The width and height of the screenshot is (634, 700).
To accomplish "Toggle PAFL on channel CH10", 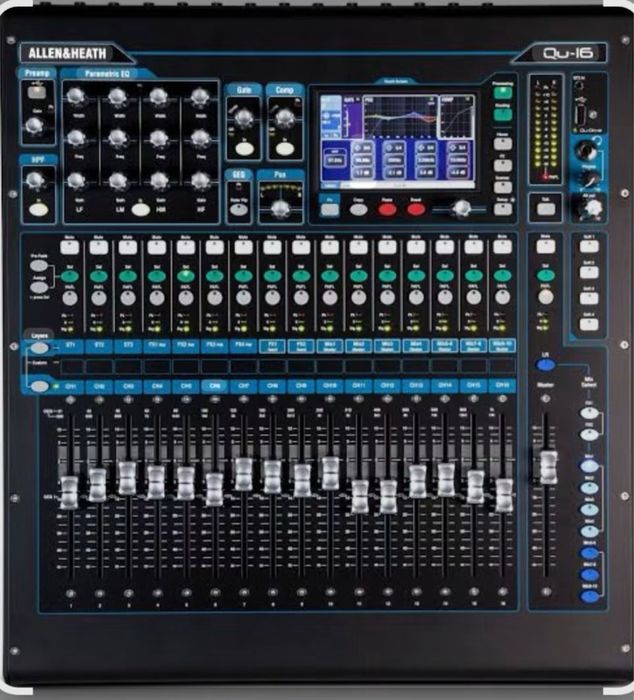I will point(330,298).
